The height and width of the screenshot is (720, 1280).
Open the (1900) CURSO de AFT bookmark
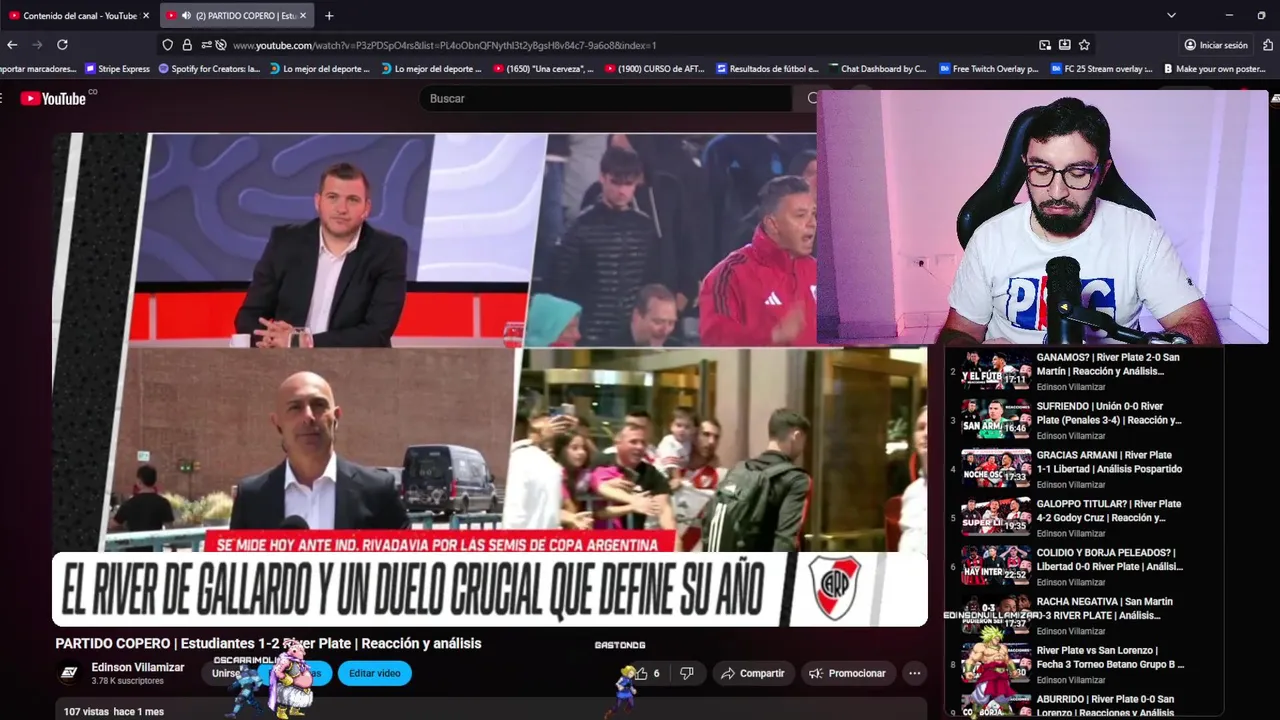pos(655,69)
